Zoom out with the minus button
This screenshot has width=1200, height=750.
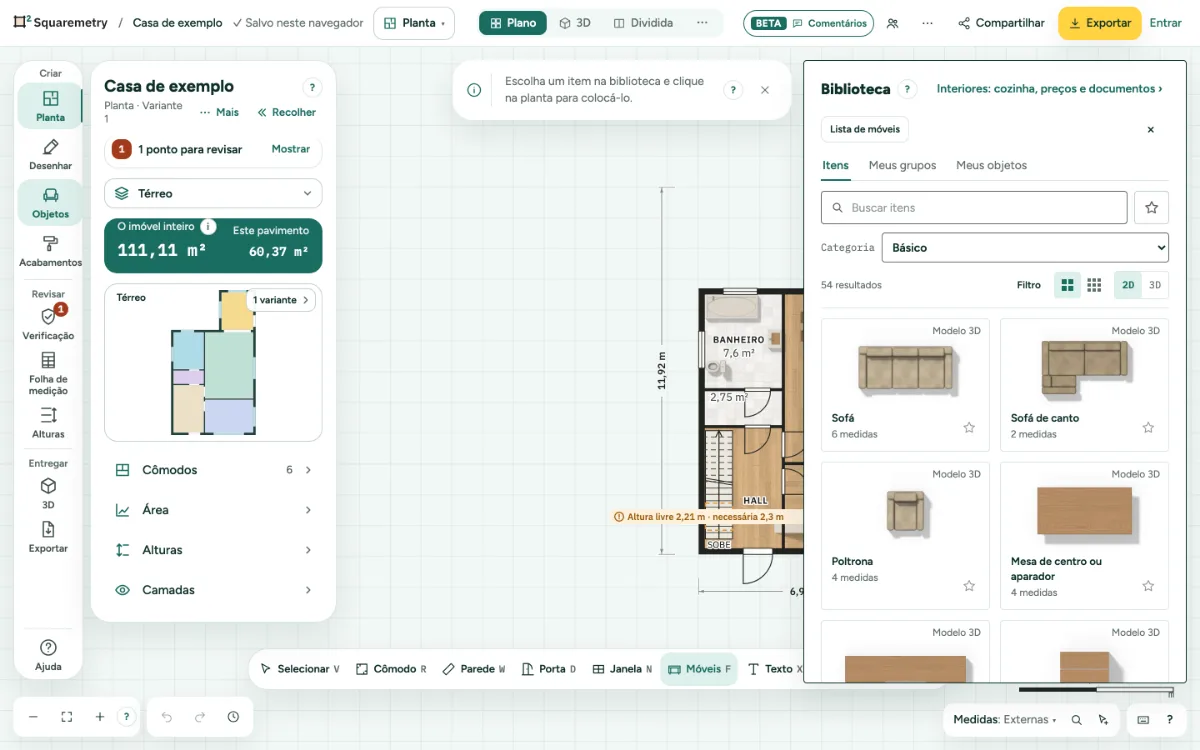[33, 717]
